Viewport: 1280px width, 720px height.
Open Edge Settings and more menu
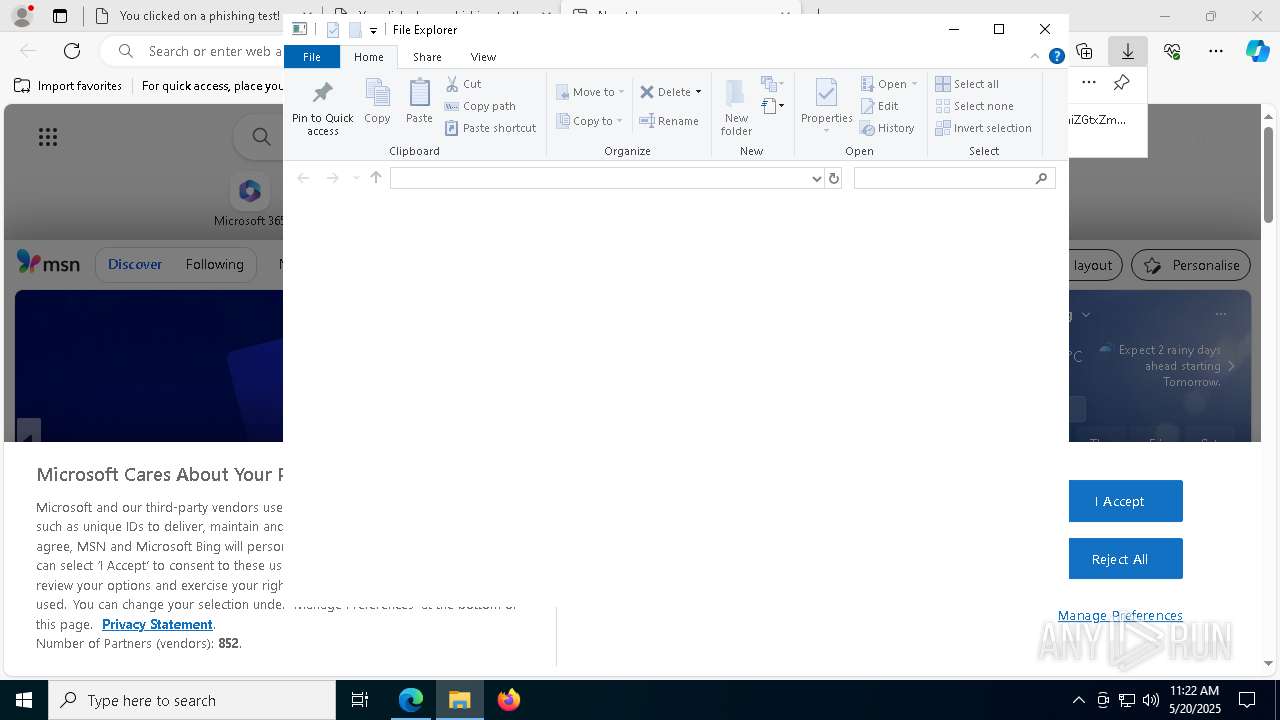tap(1216, 50)
